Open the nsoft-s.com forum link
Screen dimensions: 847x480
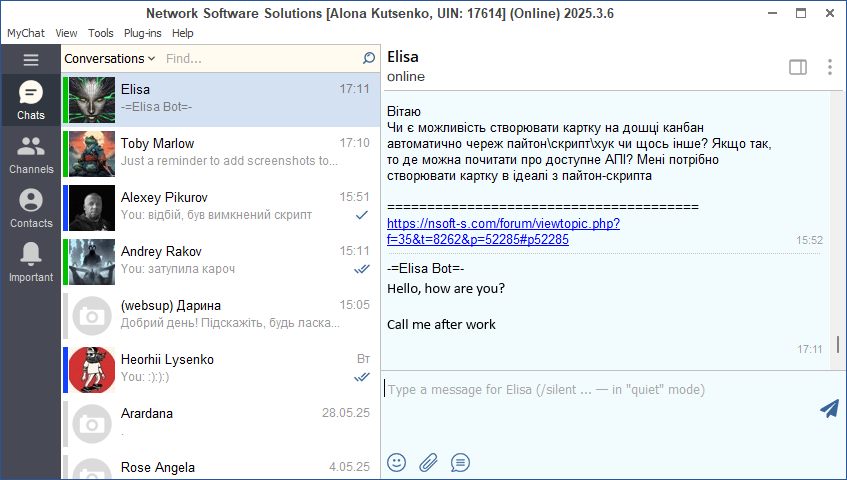click(502, 231)
